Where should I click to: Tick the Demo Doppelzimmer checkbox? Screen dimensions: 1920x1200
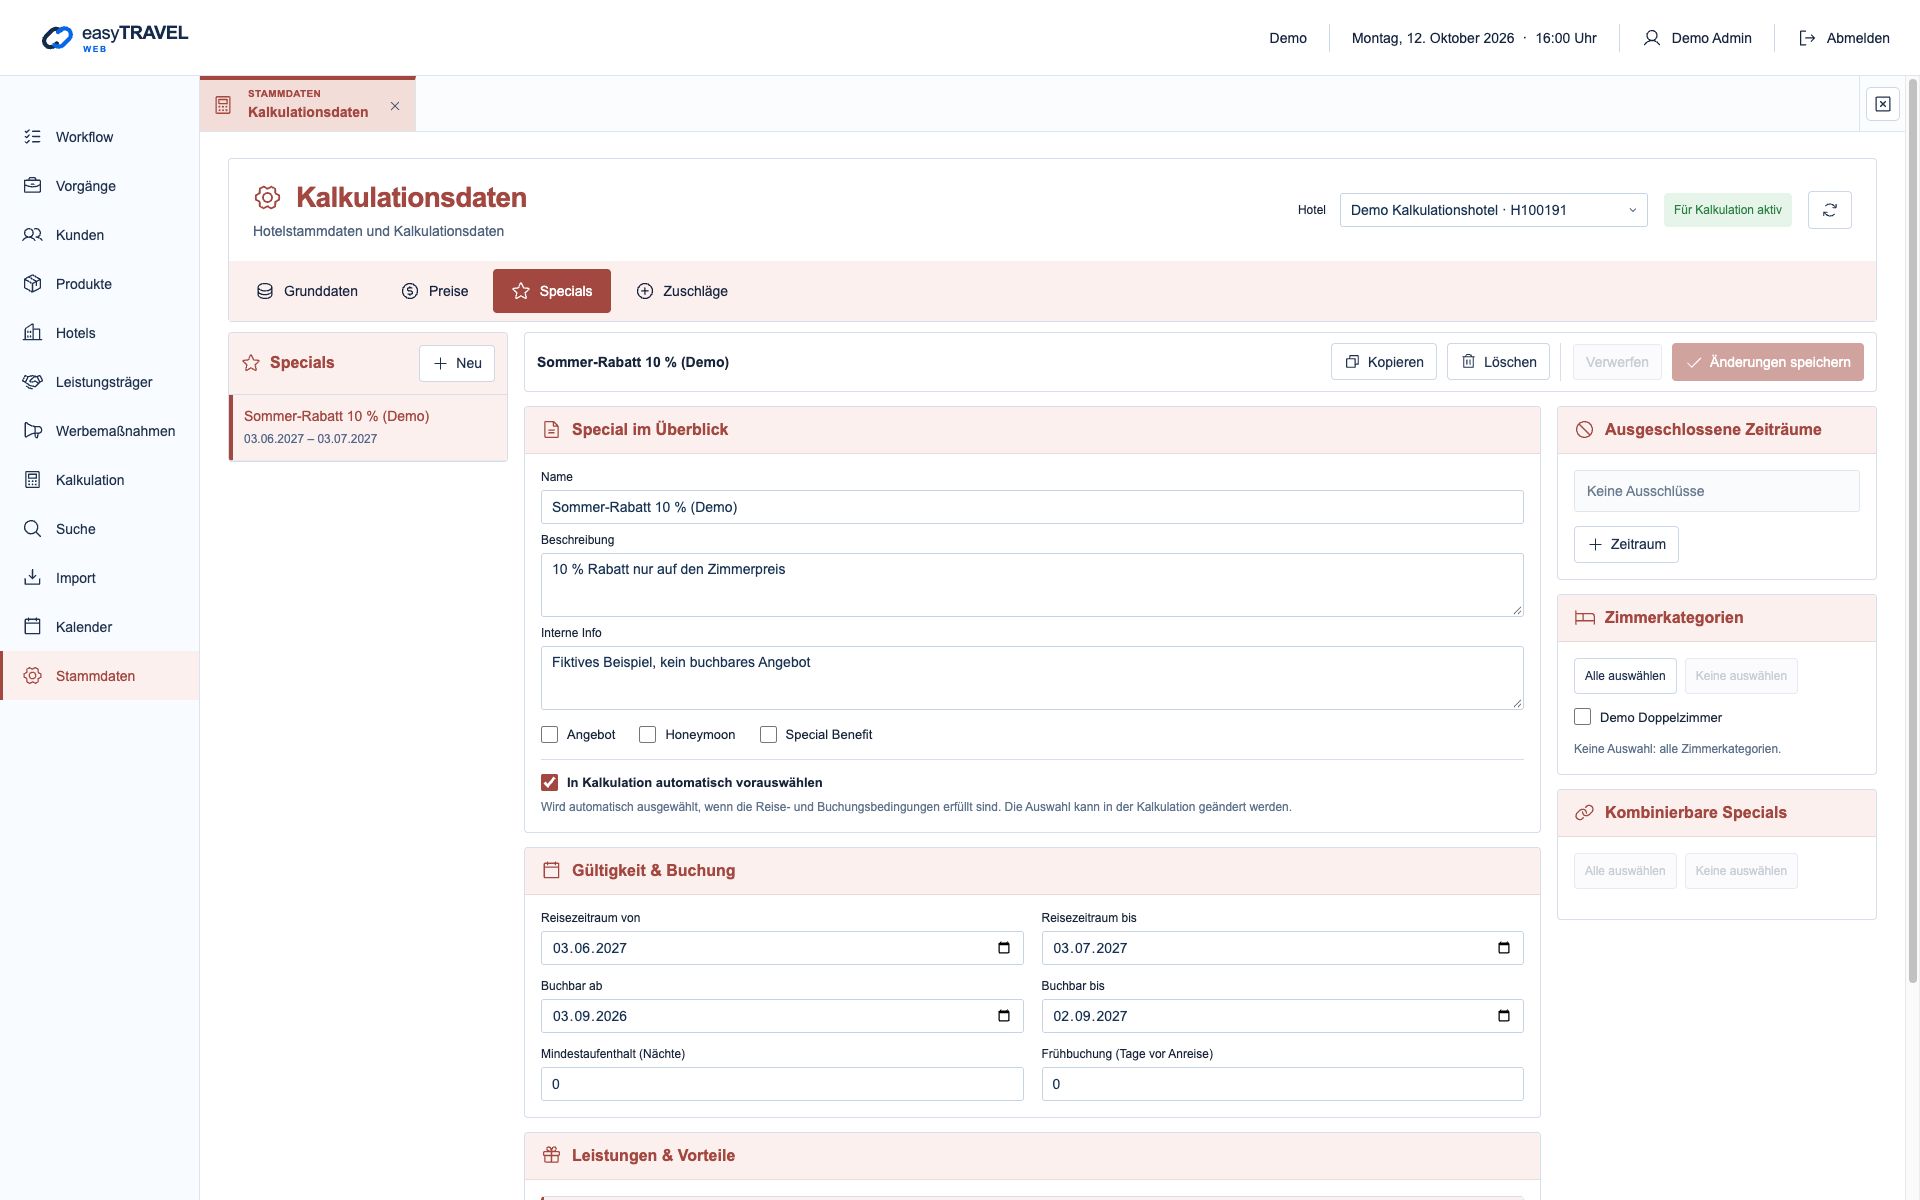(1582, 717)
